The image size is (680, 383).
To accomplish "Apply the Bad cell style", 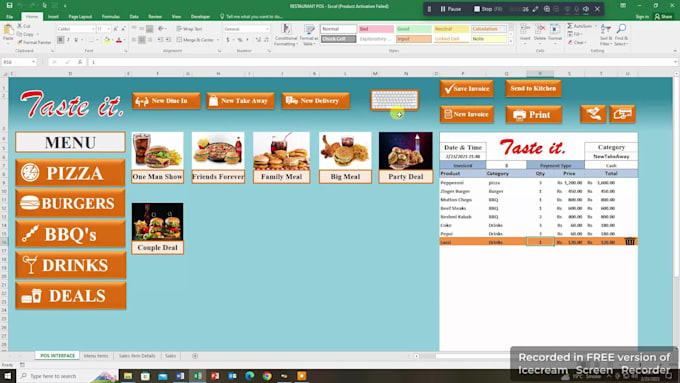I will (376, 29).
